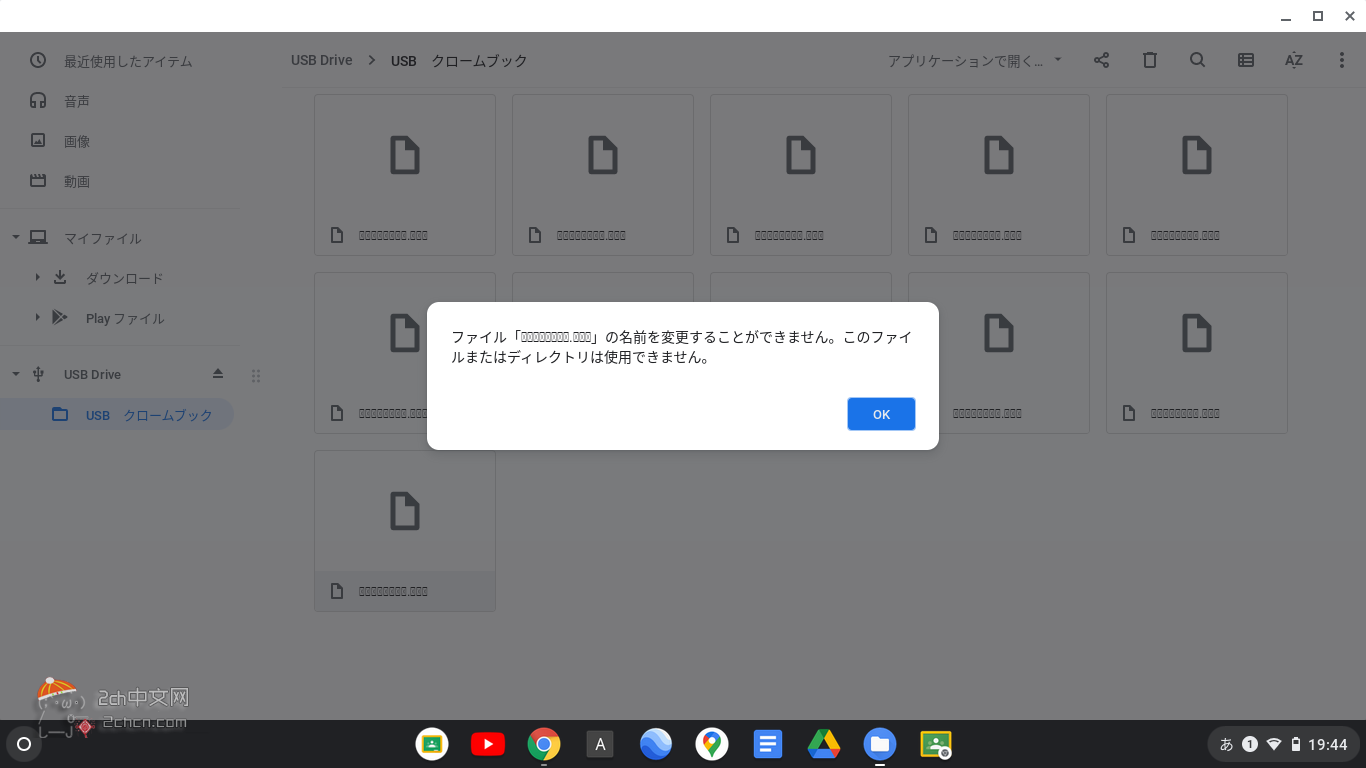
Task: Launch Google Maps from the shelf
Action: point(712,744)
